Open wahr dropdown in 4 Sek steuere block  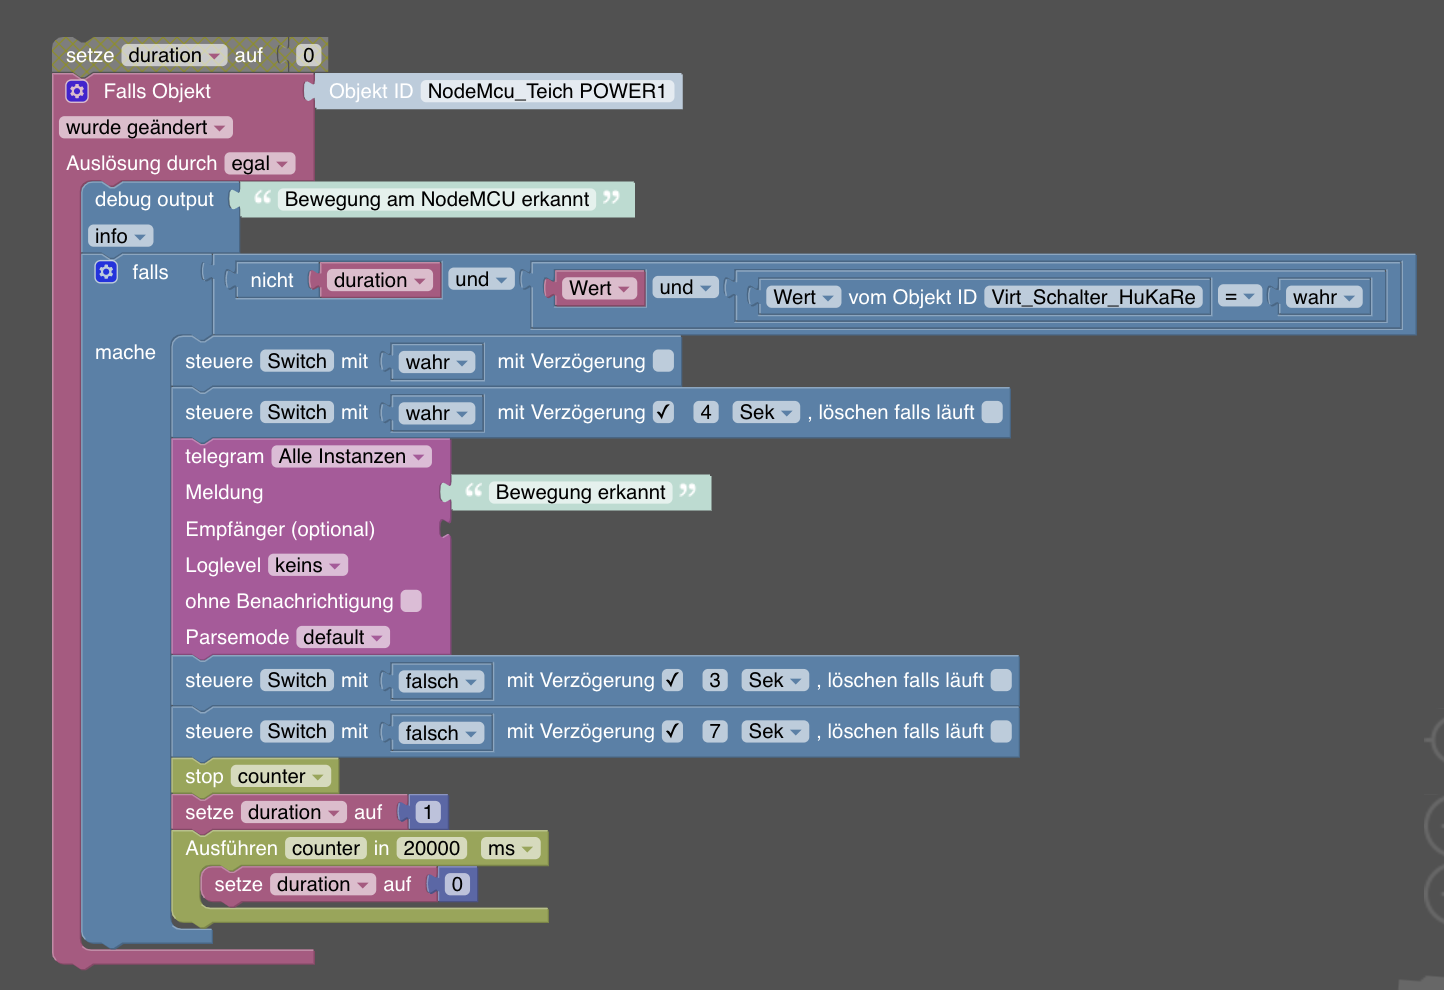click(437, 413)
